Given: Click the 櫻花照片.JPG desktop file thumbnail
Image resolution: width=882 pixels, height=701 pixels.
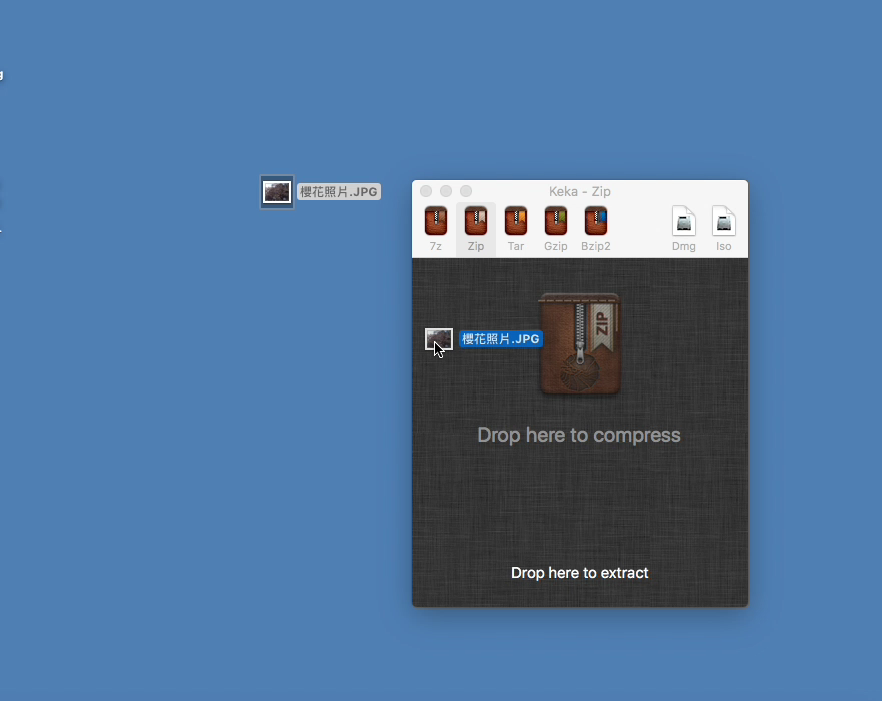Looking at the screenshot, I should [x=277, y=192].
